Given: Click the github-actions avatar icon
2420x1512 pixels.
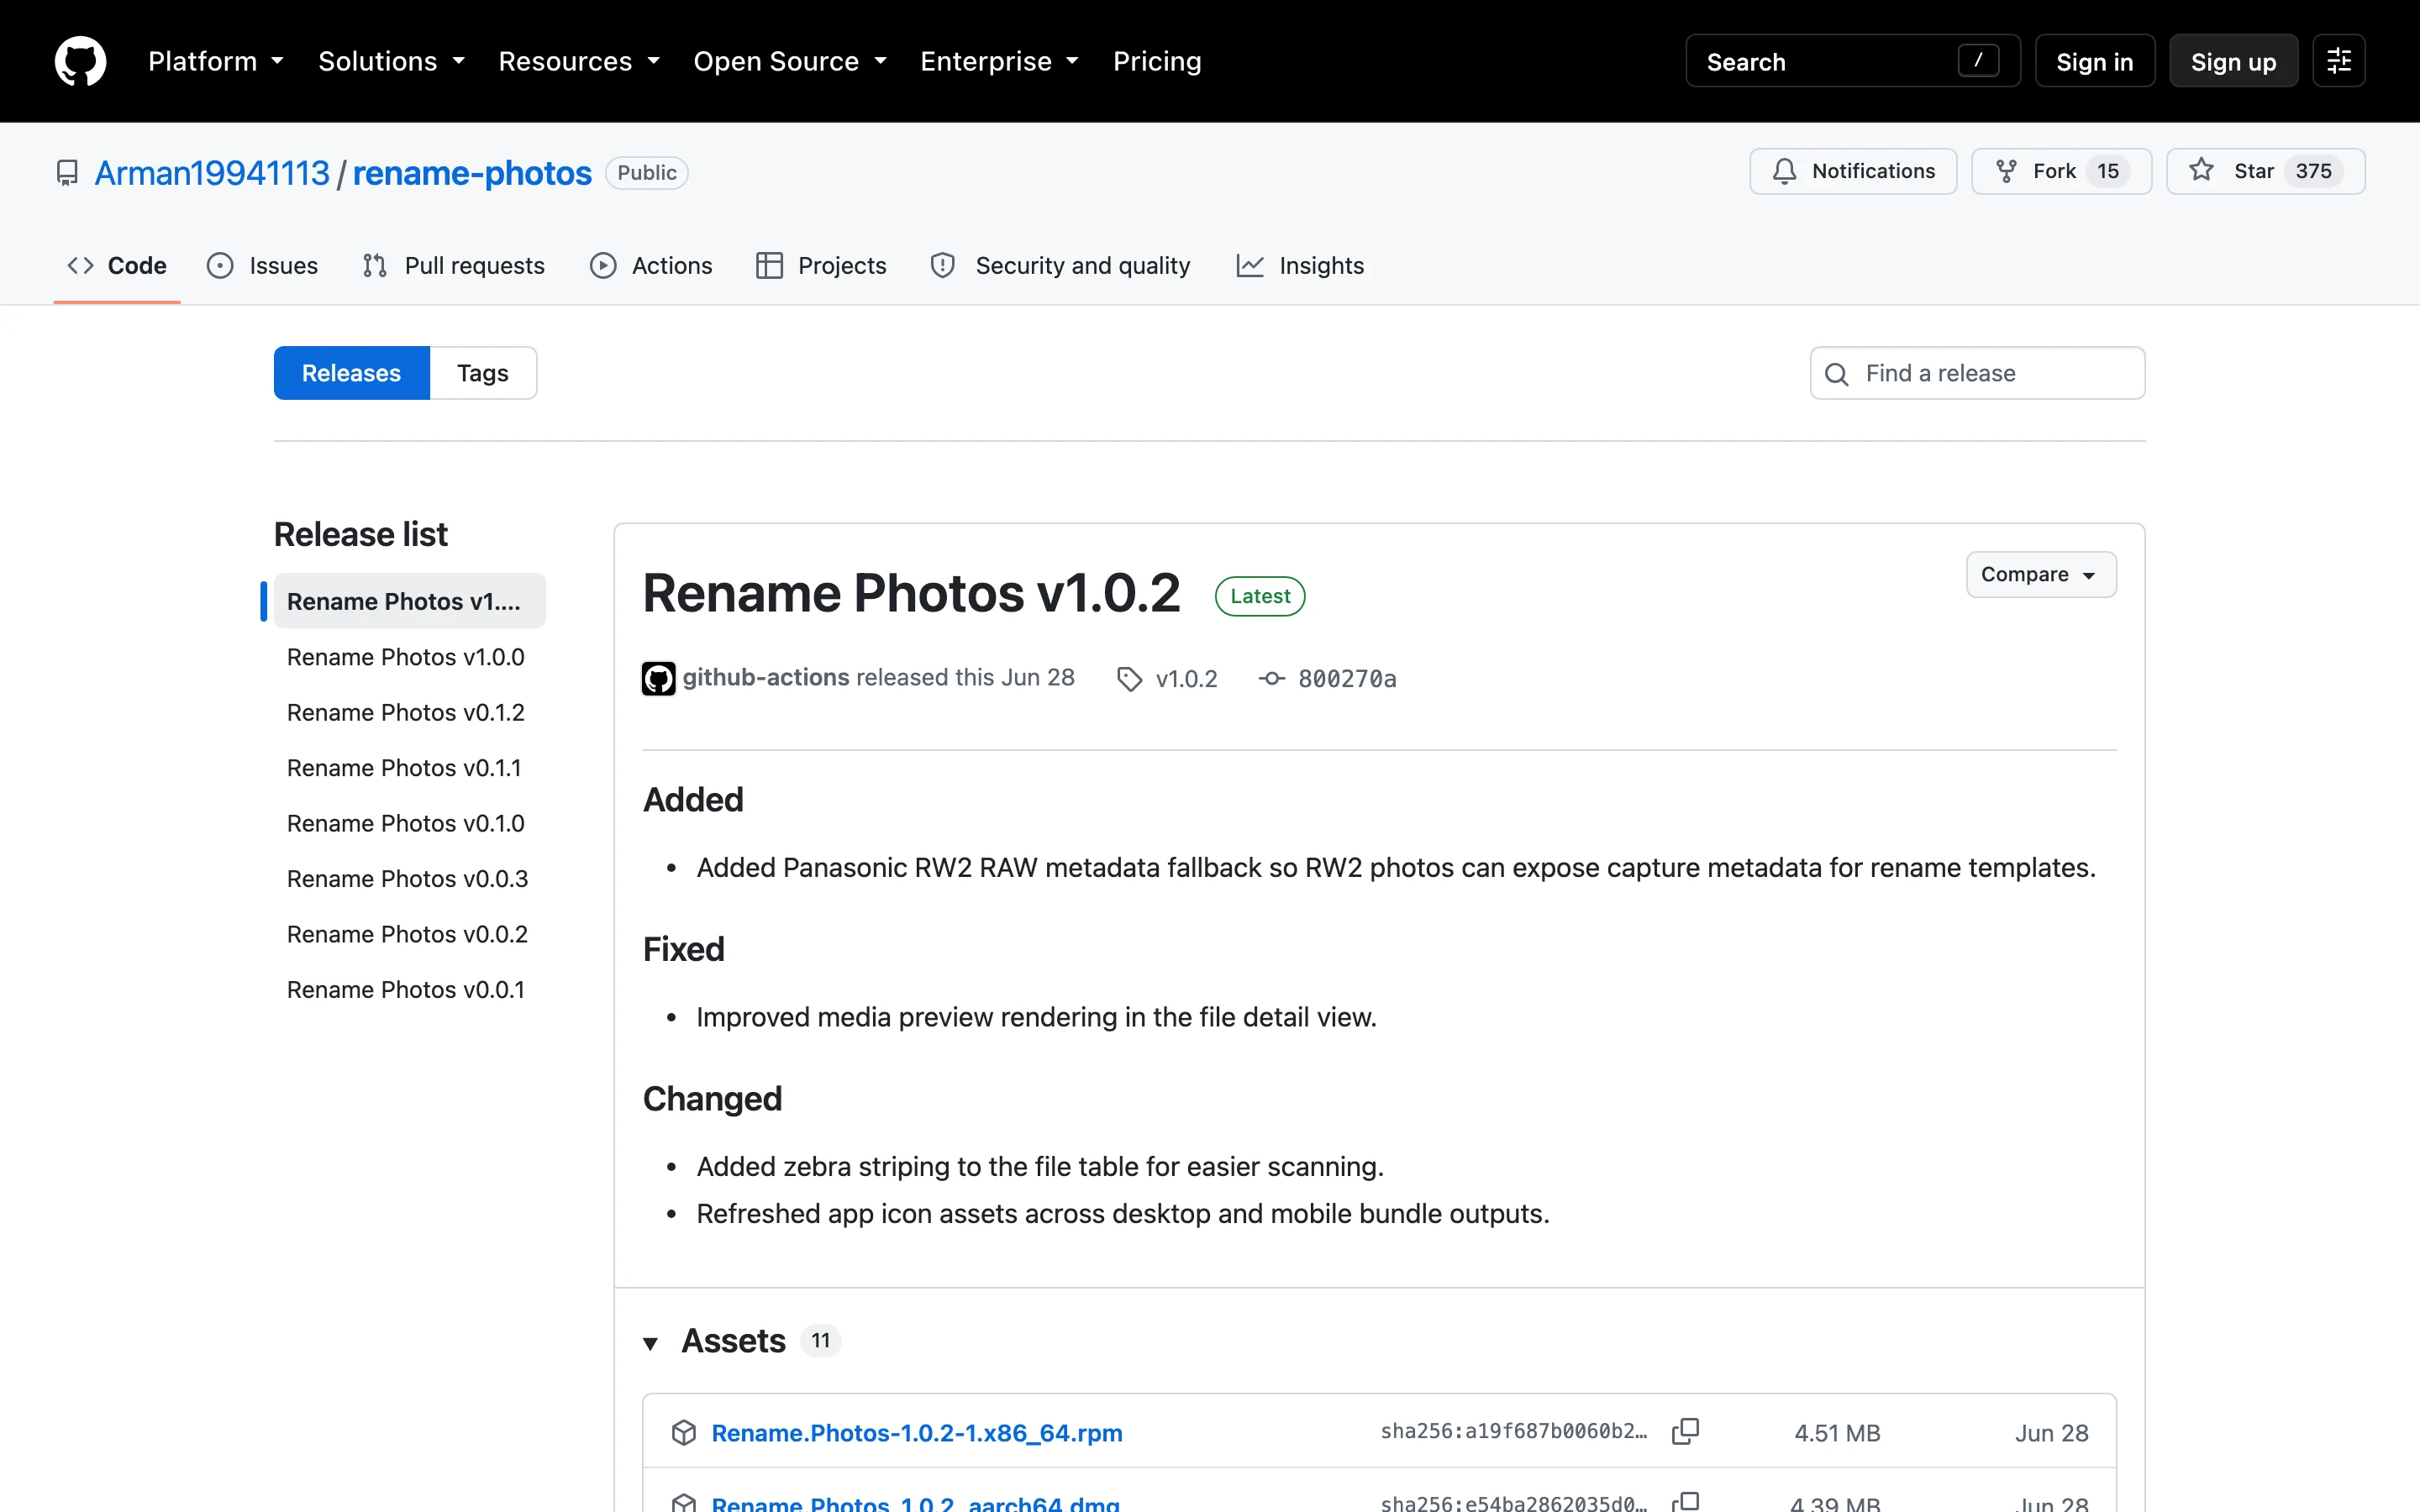Looking at the screenshot, I should [658, 678].
